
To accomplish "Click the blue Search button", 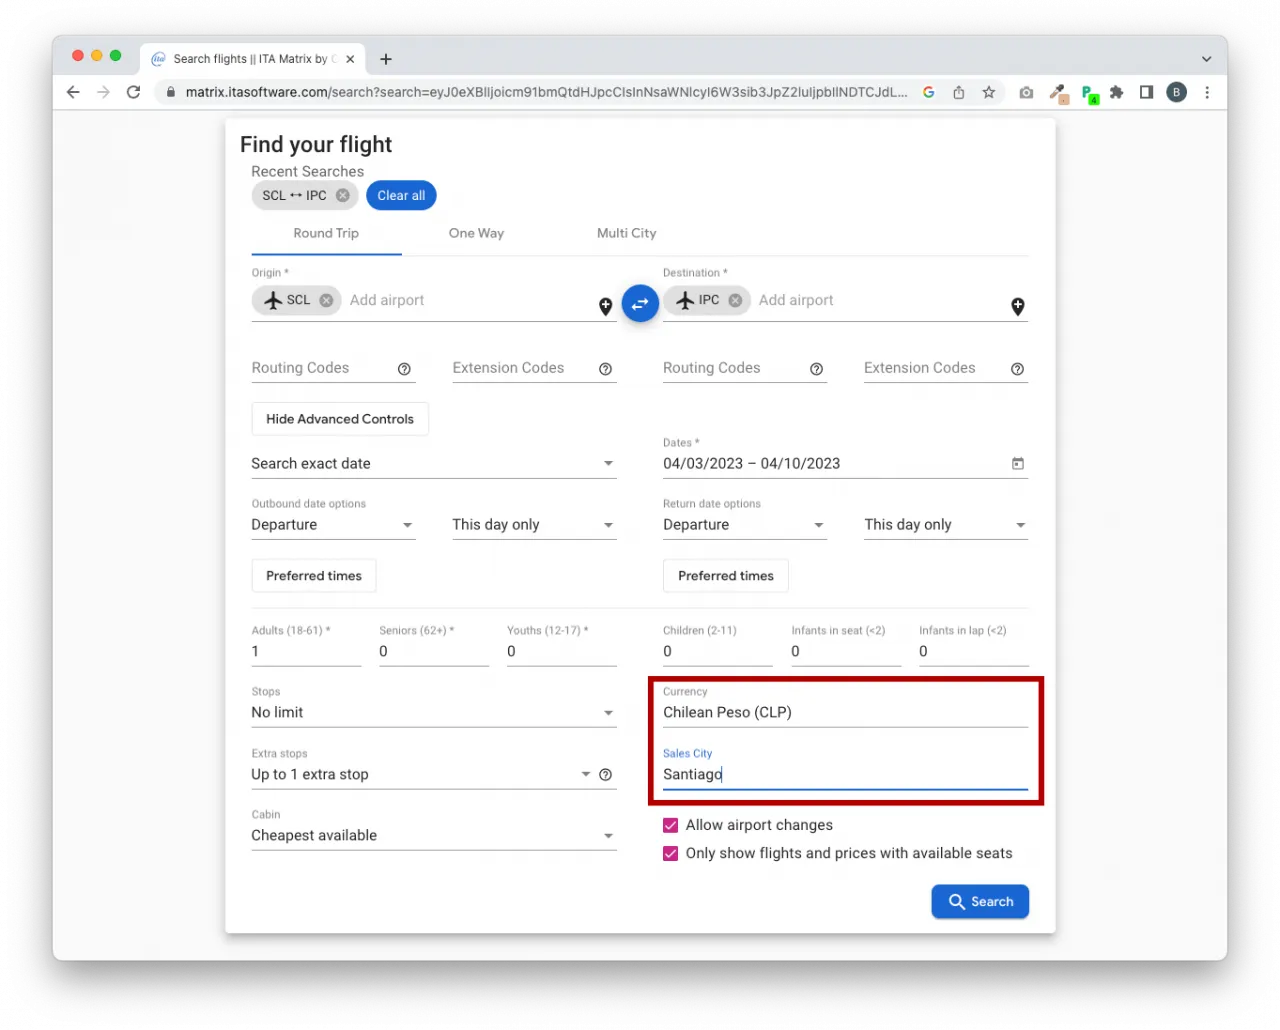I will point(980,902).
